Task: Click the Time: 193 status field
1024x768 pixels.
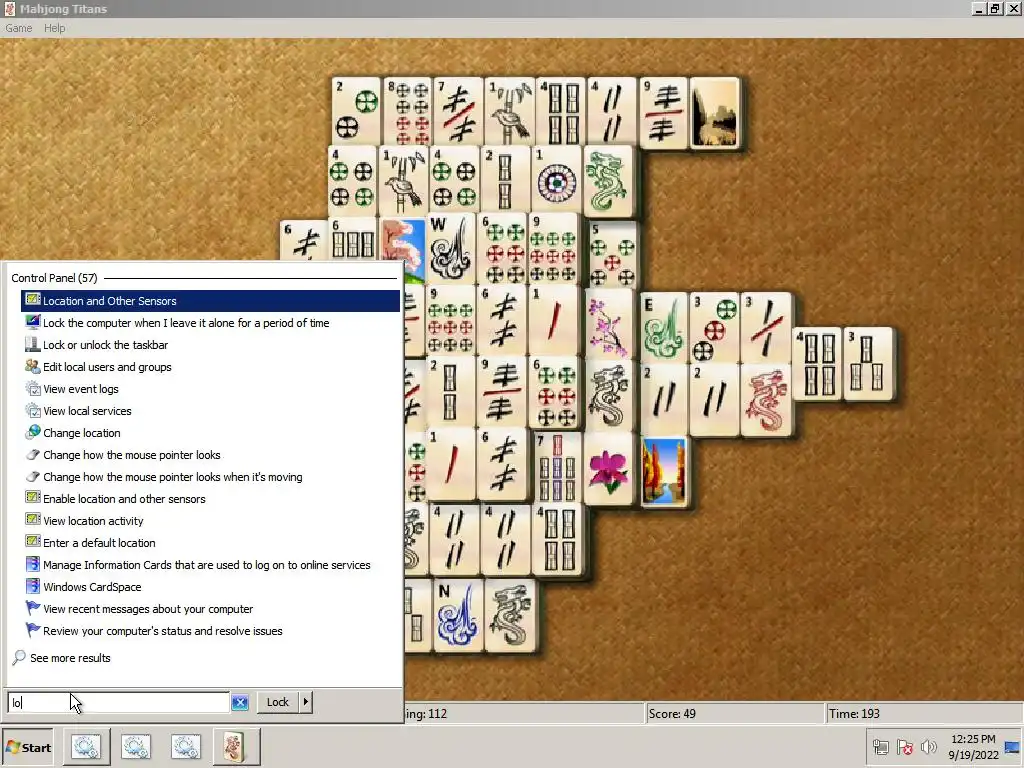Action: click(923, 714)
